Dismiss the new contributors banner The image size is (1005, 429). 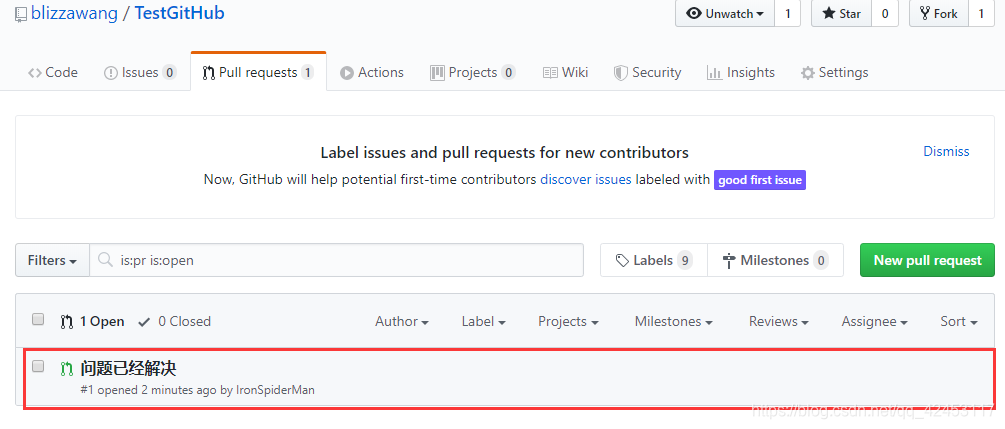click(x=946, y=151)
